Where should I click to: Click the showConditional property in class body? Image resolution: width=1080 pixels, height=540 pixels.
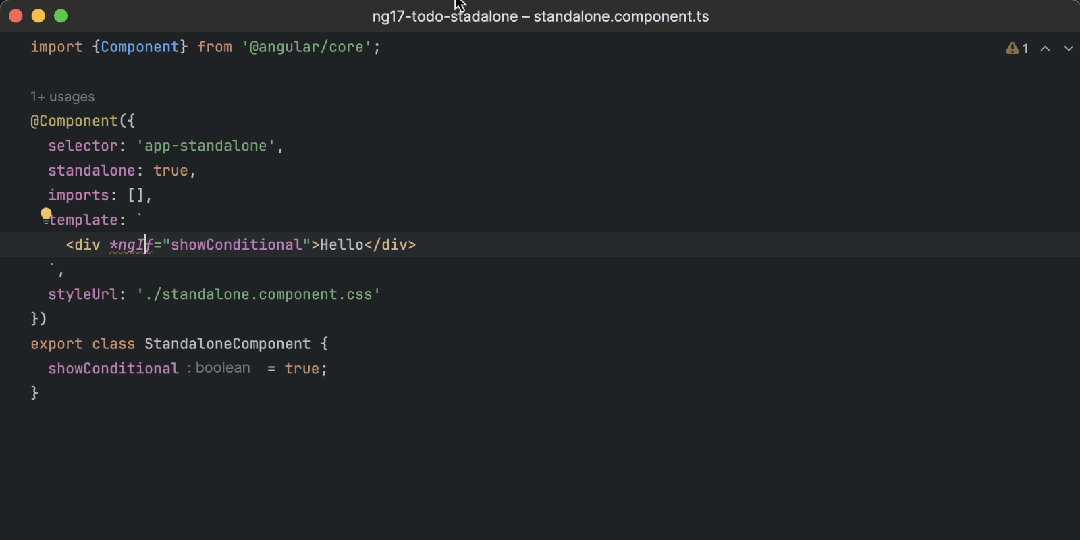(113, 368)
